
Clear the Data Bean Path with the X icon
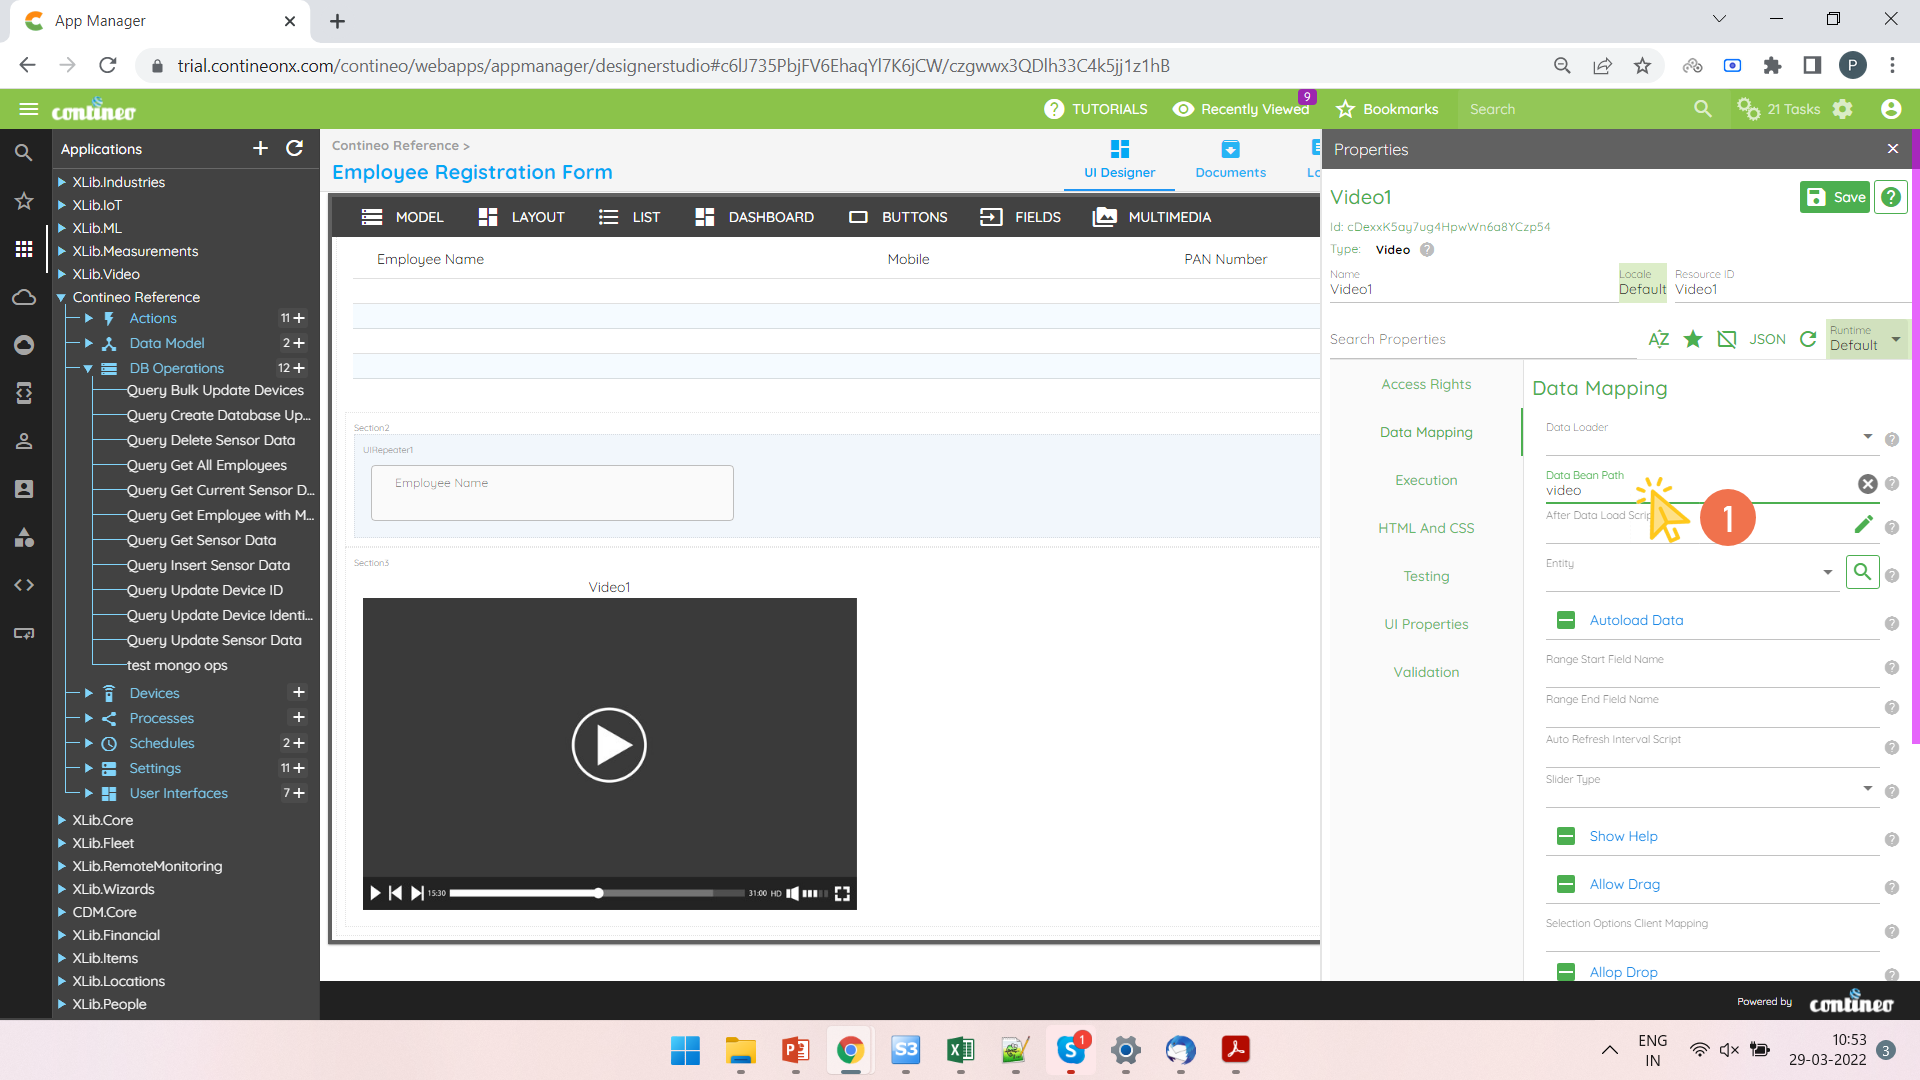pos(1868,483)
